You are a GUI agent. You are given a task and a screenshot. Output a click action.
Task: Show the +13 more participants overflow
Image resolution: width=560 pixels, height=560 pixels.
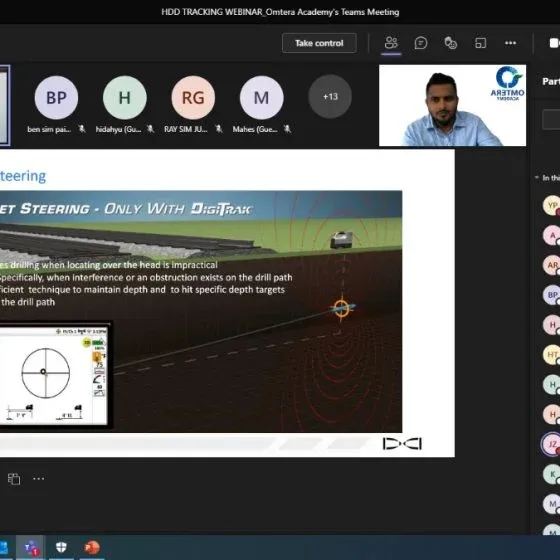[330, 97]
